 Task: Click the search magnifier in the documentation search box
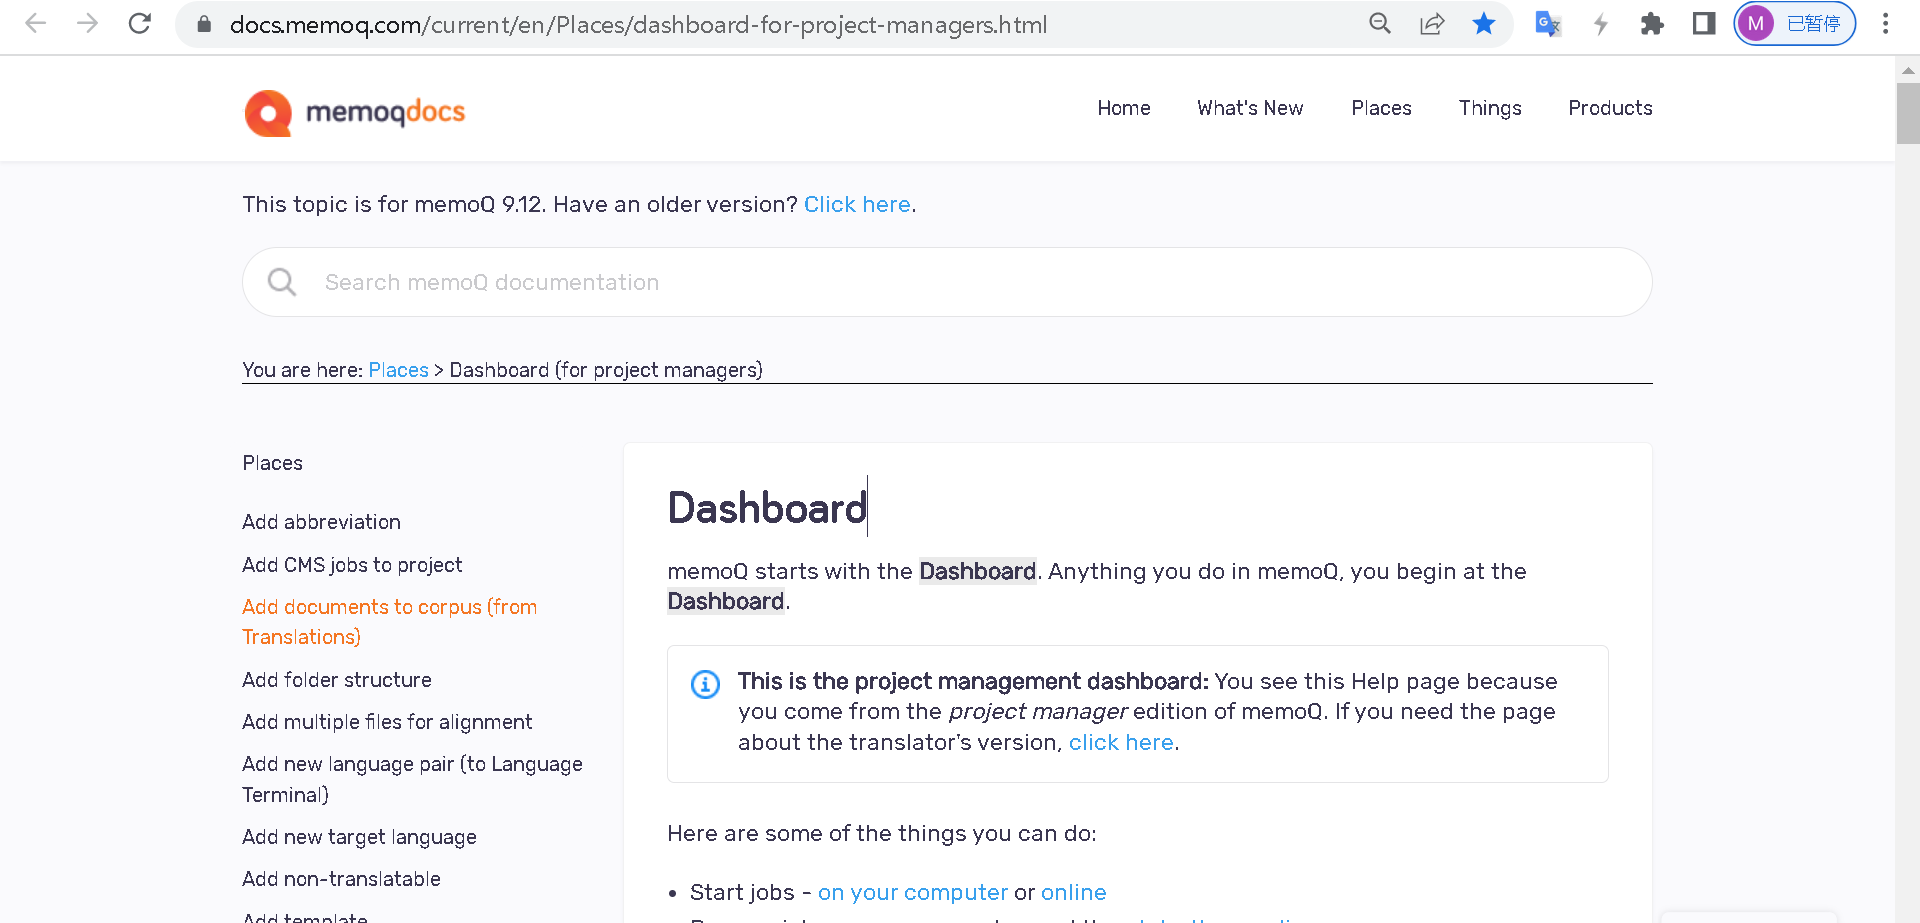pos(282,282)
